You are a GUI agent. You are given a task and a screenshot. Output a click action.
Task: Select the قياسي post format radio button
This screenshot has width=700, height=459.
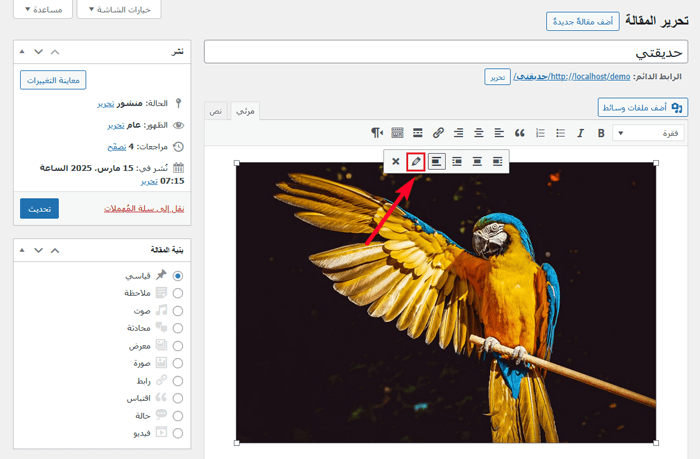(x=178, y=275)
